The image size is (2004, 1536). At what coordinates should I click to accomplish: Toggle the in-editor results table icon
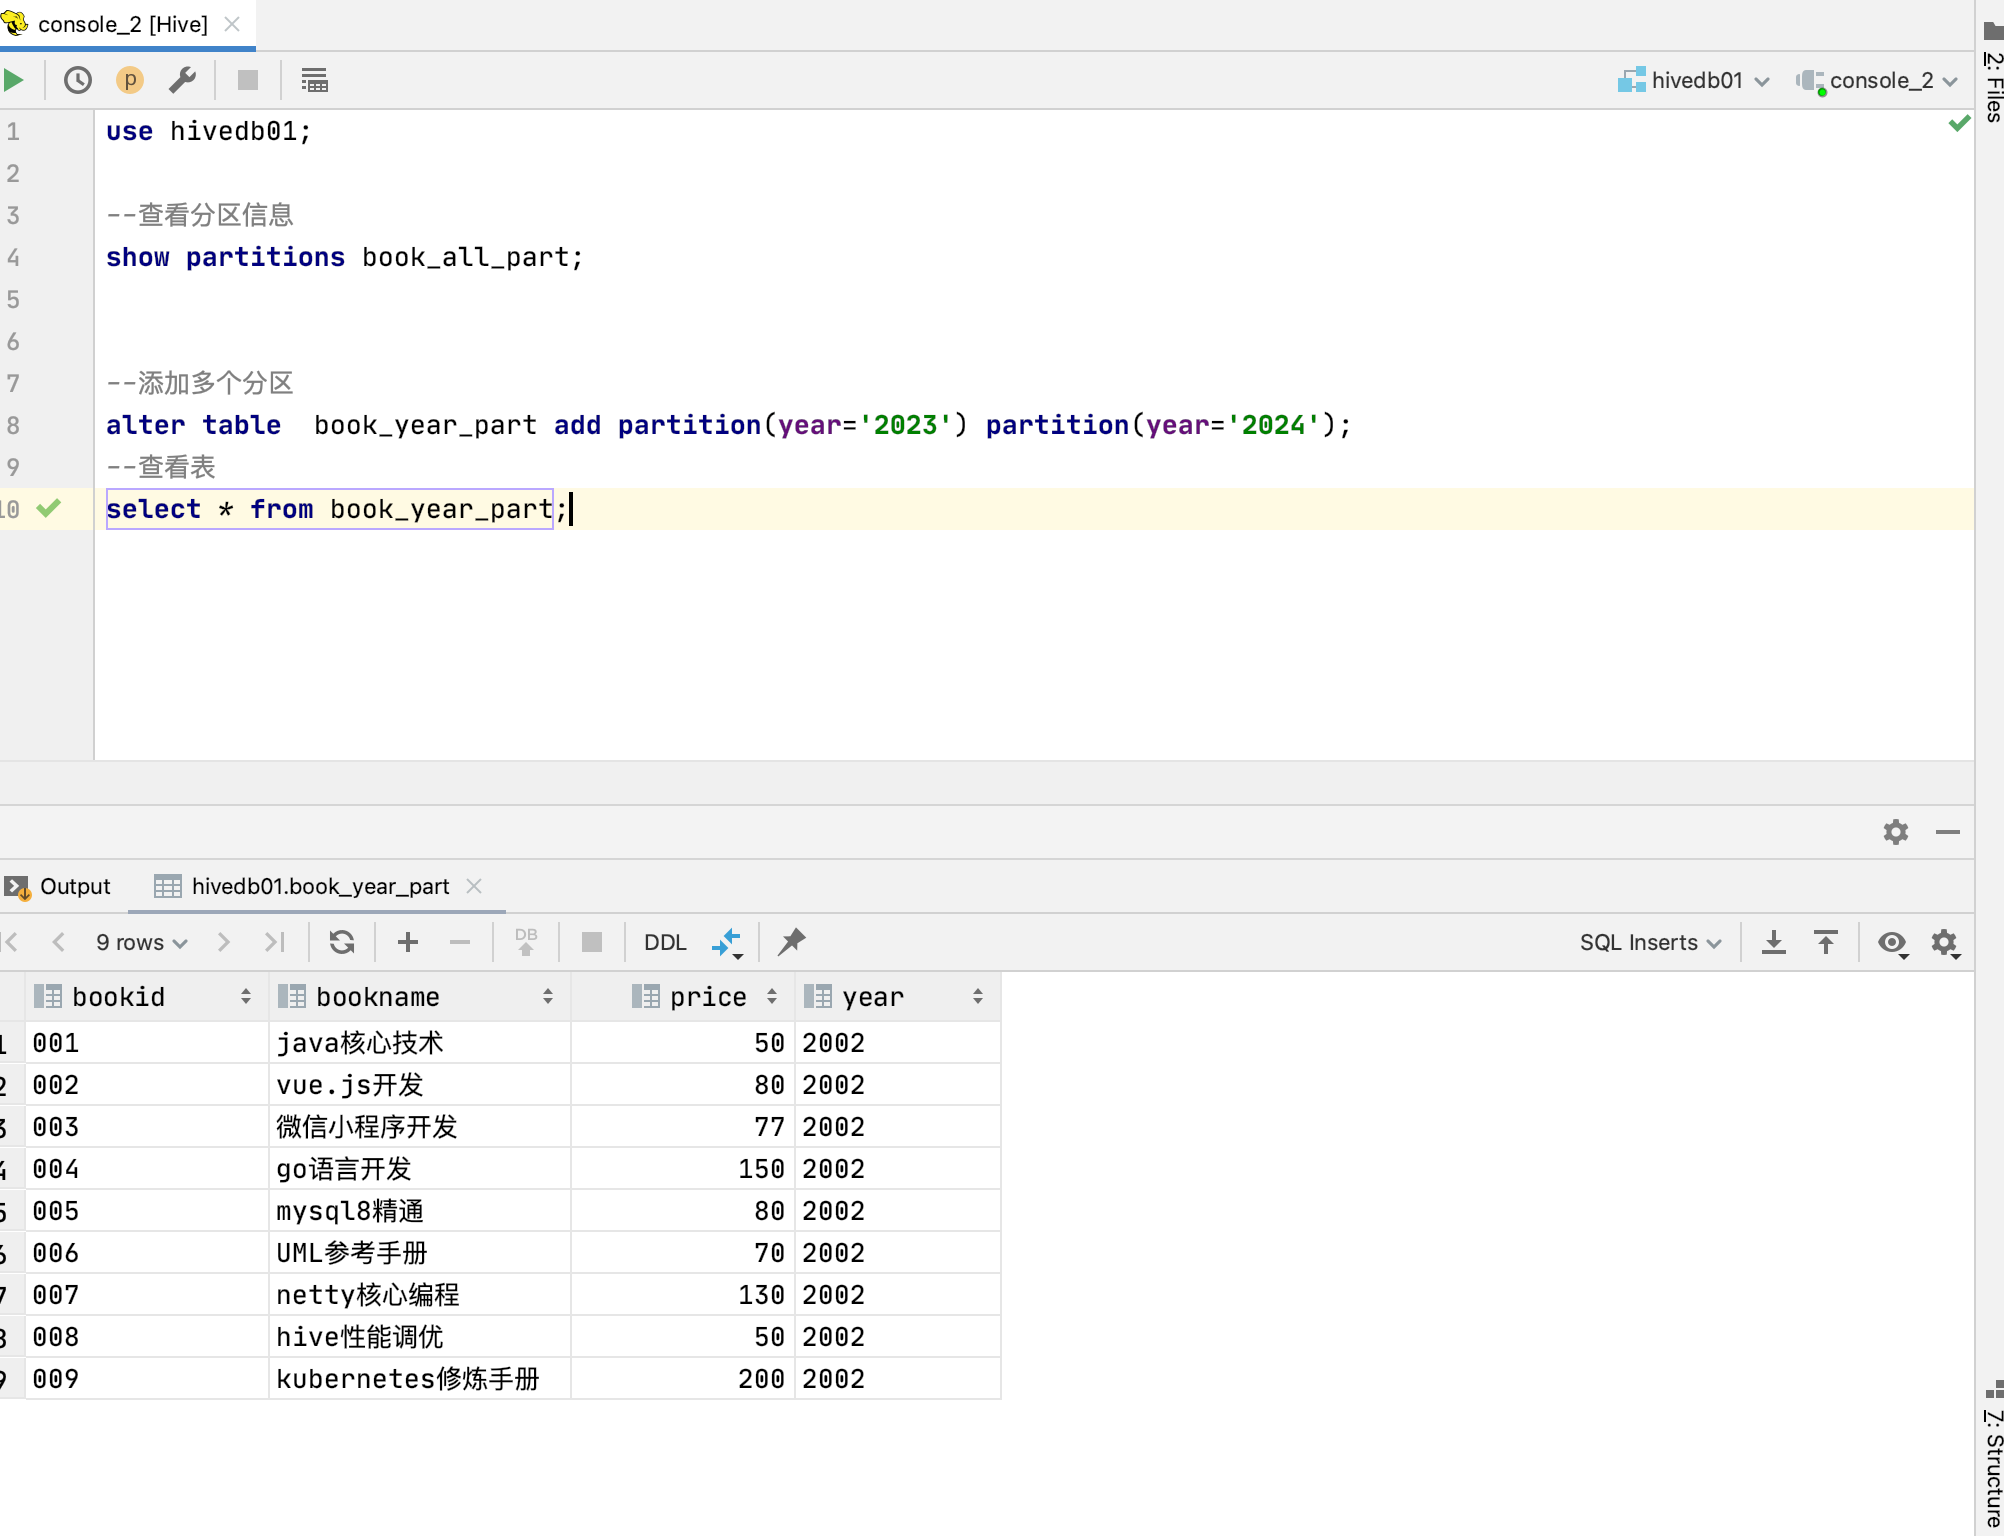point(314,80)
